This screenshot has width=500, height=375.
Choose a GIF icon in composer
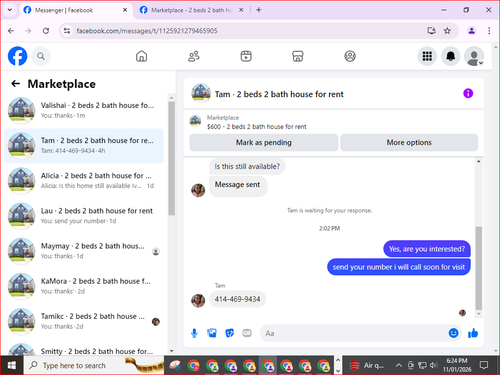pos(247,333)
